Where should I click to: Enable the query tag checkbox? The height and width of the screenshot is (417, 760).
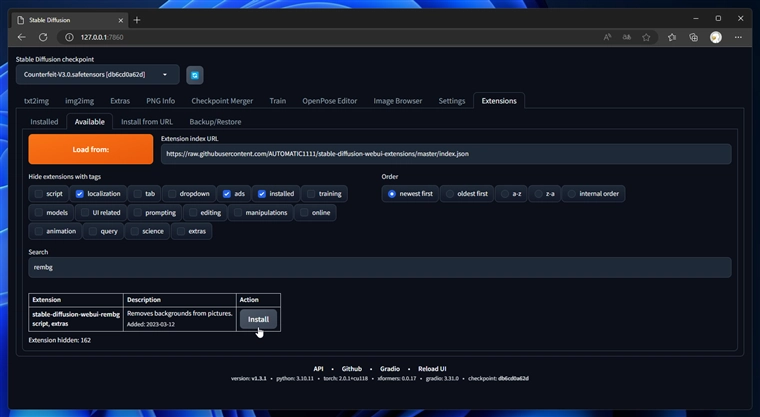point(93,231)
